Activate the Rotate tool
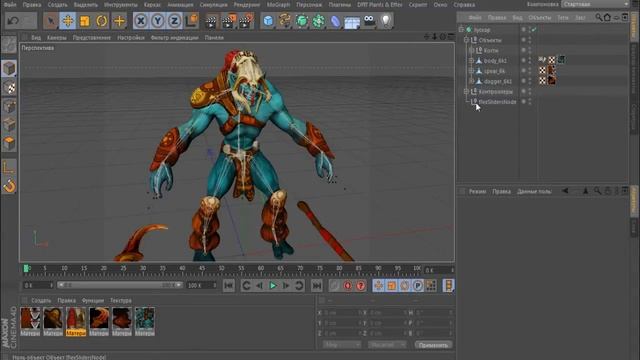This screenshot has height=360, width=640. (x=102, y=20)
